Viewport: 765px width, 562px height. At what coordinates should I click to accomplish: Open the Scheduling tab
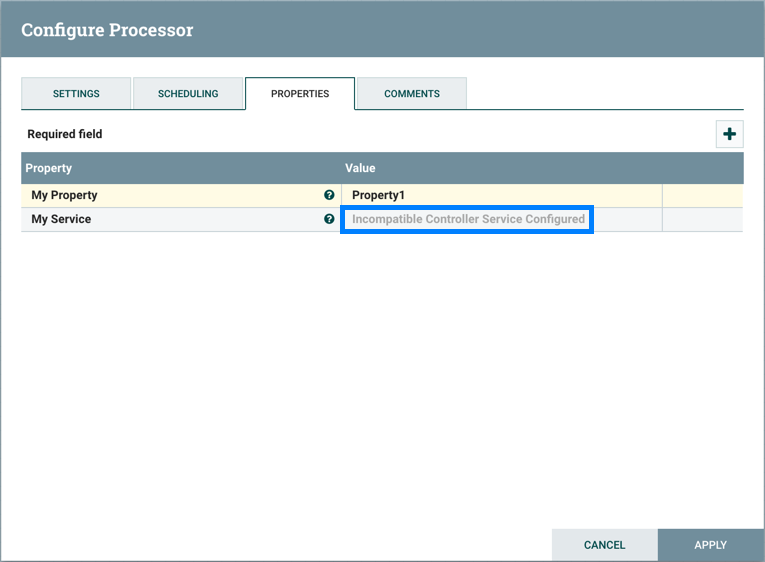point(188,93)
